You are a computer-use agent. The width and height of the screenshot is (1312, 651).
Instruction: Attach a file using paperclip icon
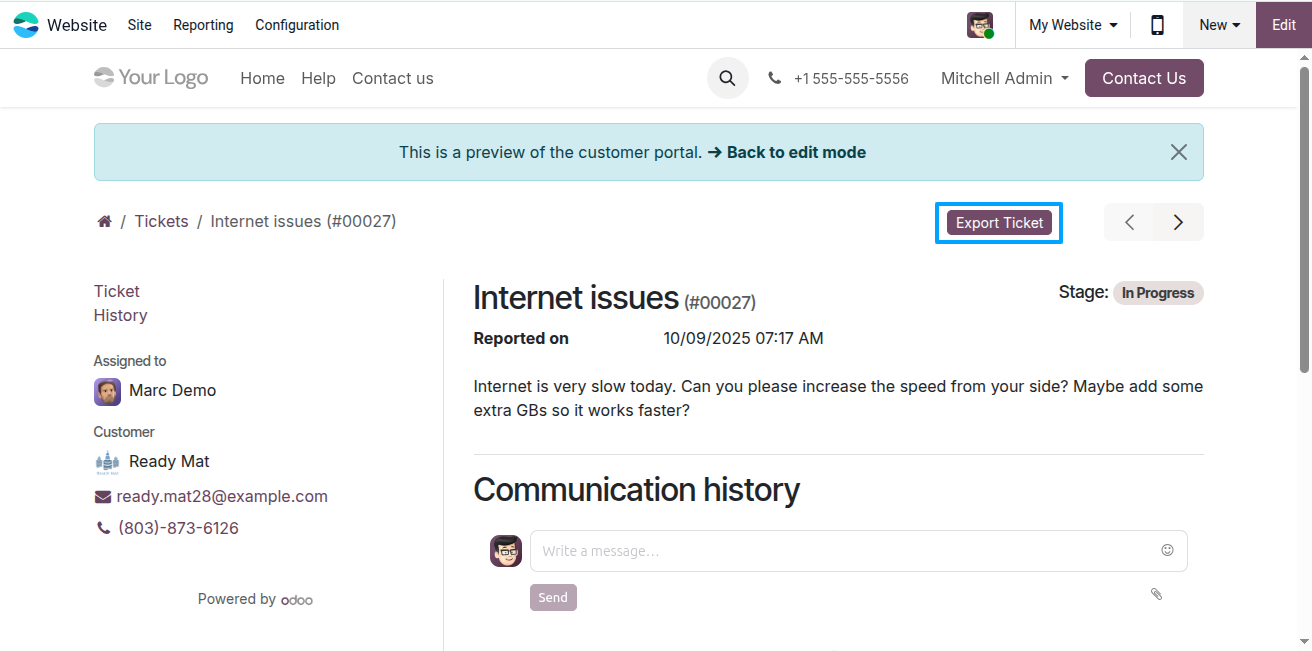coord(1157,594)
